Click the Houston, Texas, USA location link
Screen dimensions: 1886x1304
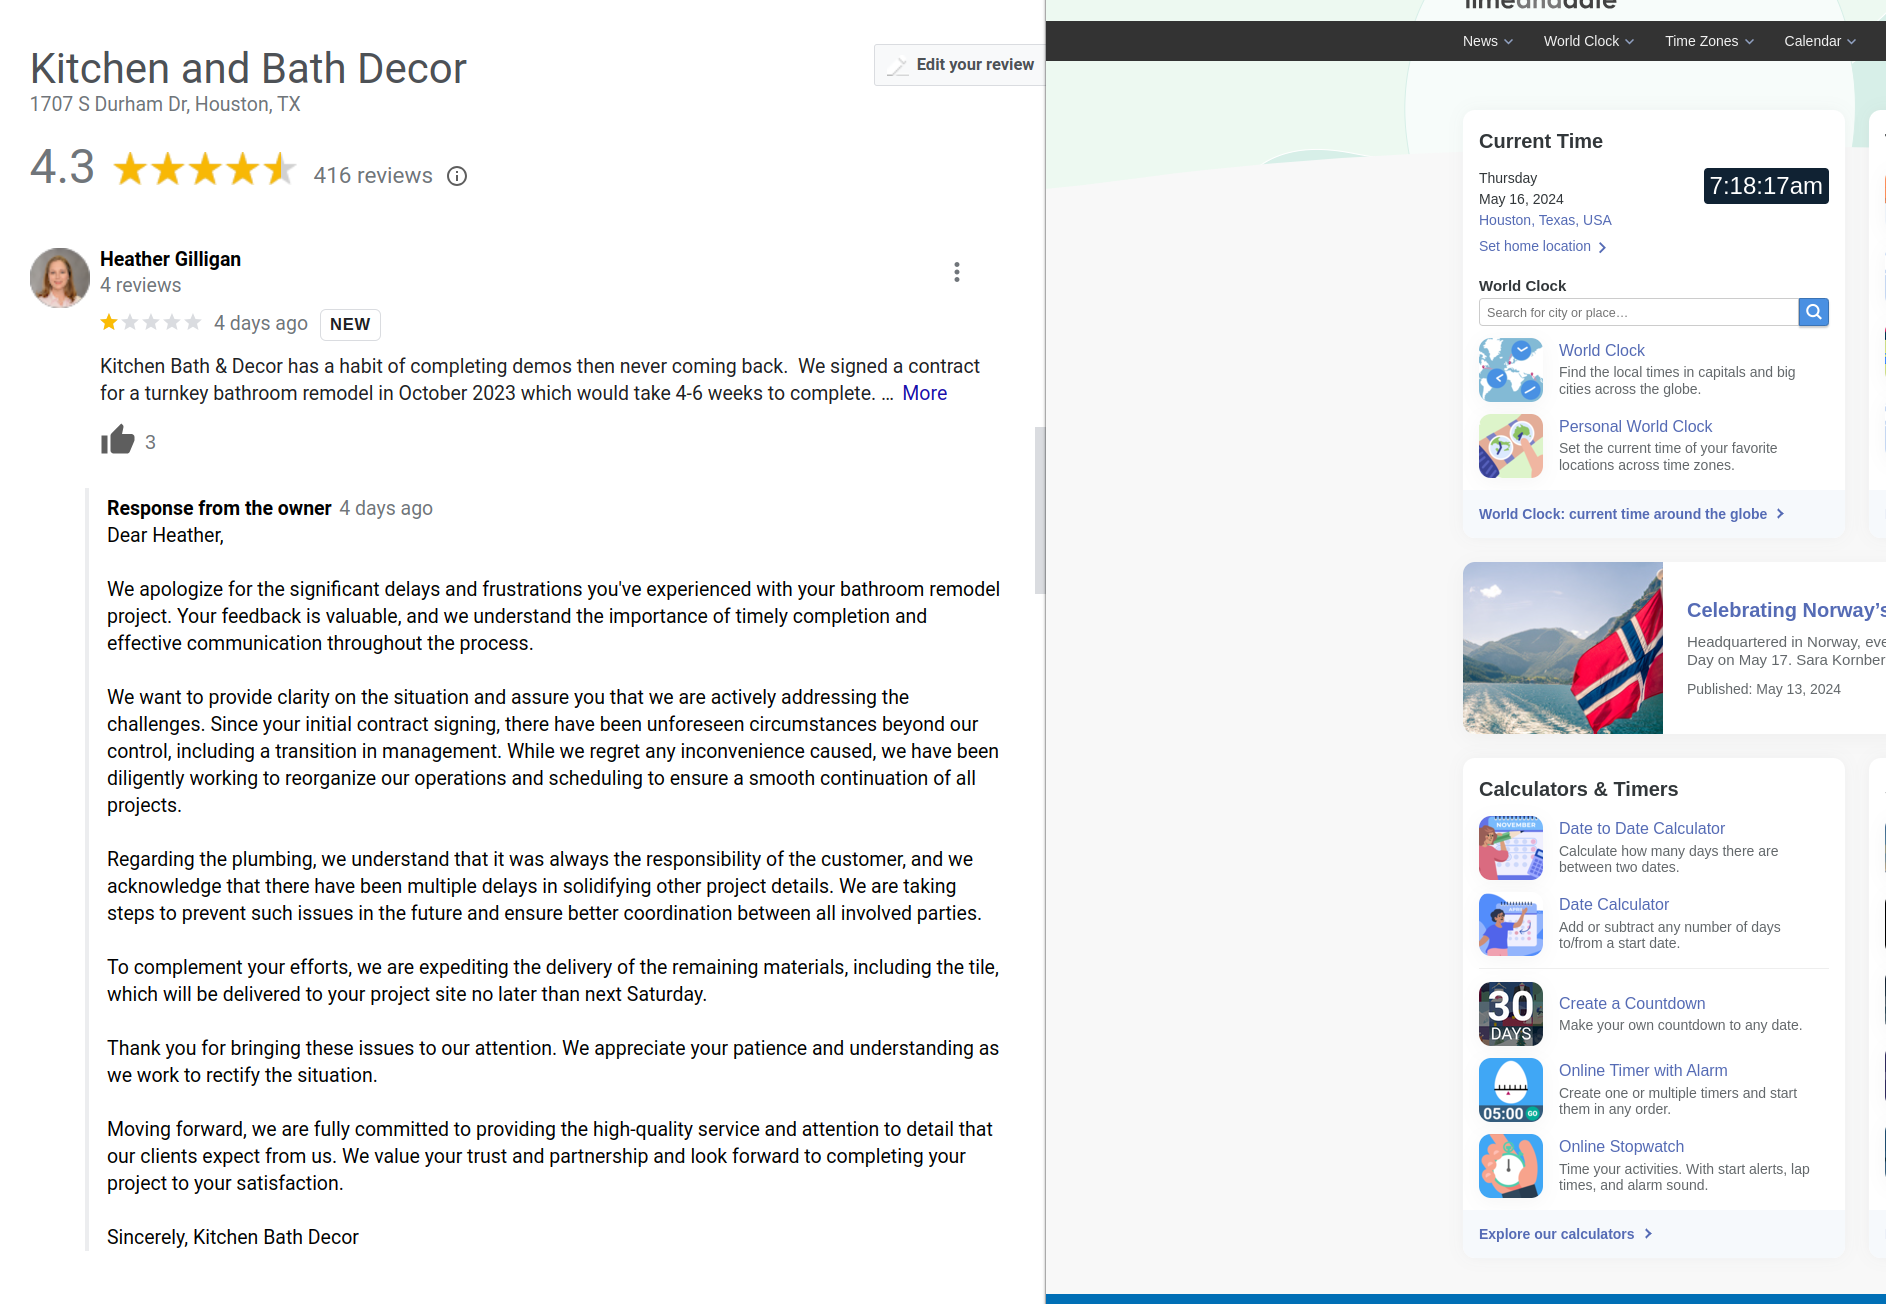[1545, 220]
